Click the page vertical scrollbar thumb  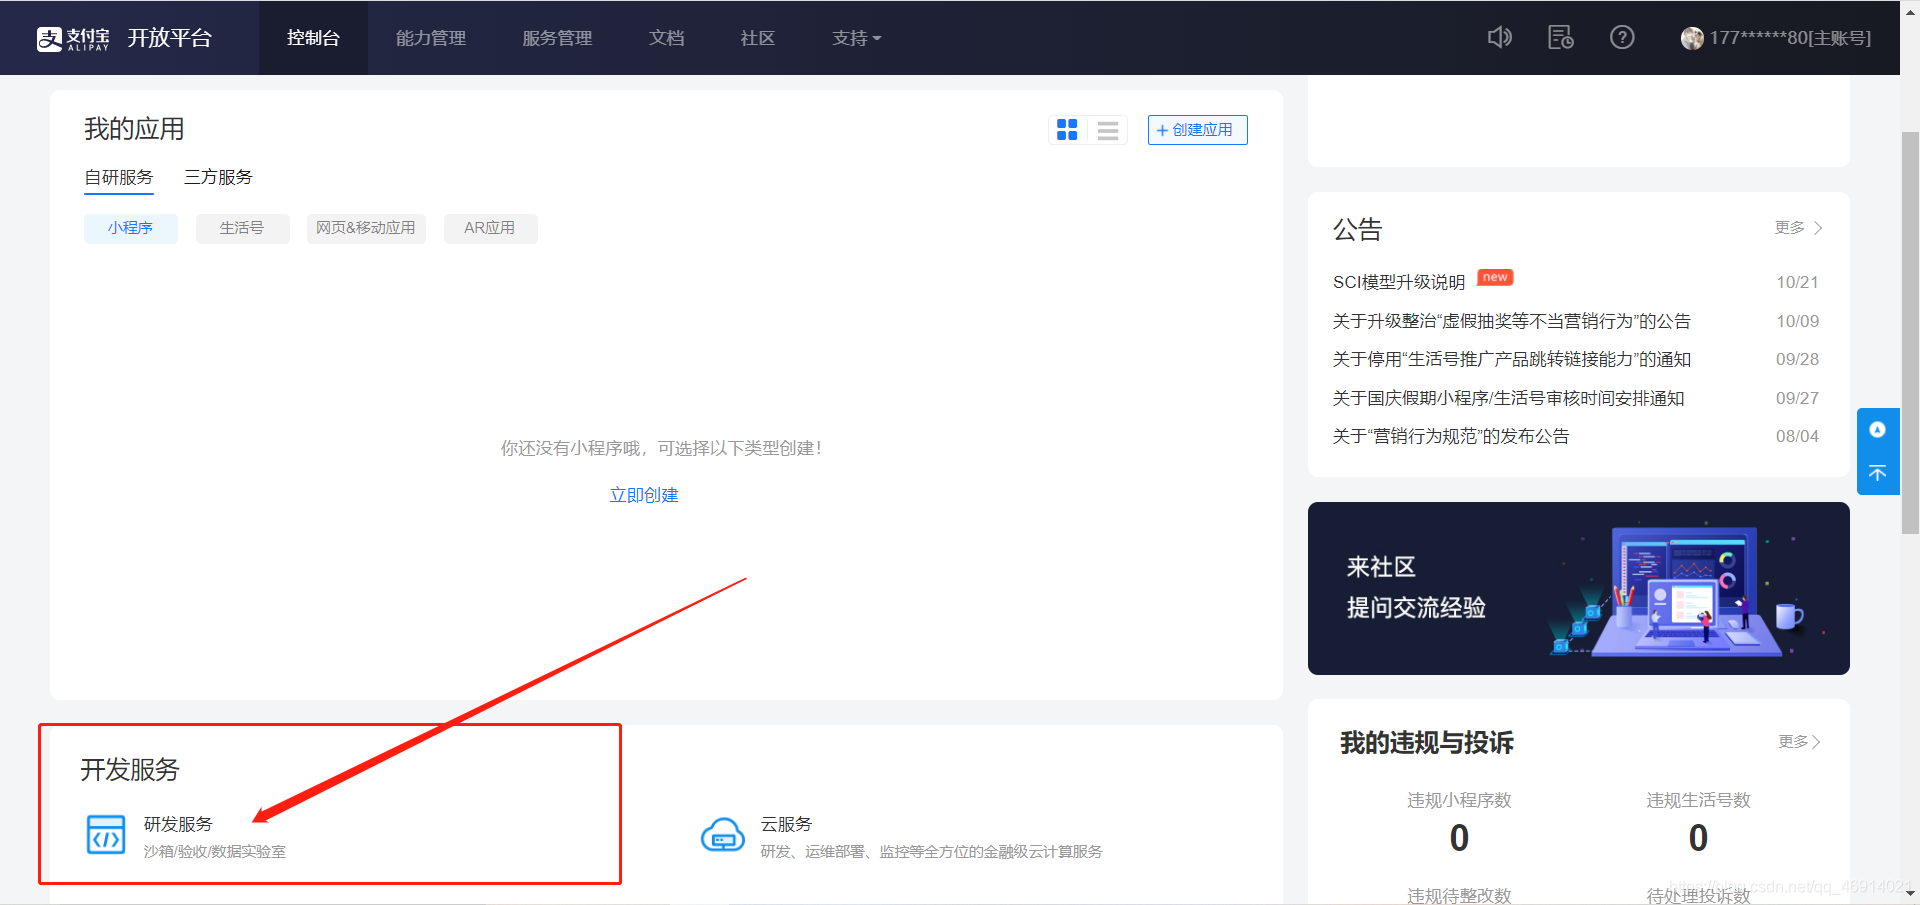(1910, 332)
